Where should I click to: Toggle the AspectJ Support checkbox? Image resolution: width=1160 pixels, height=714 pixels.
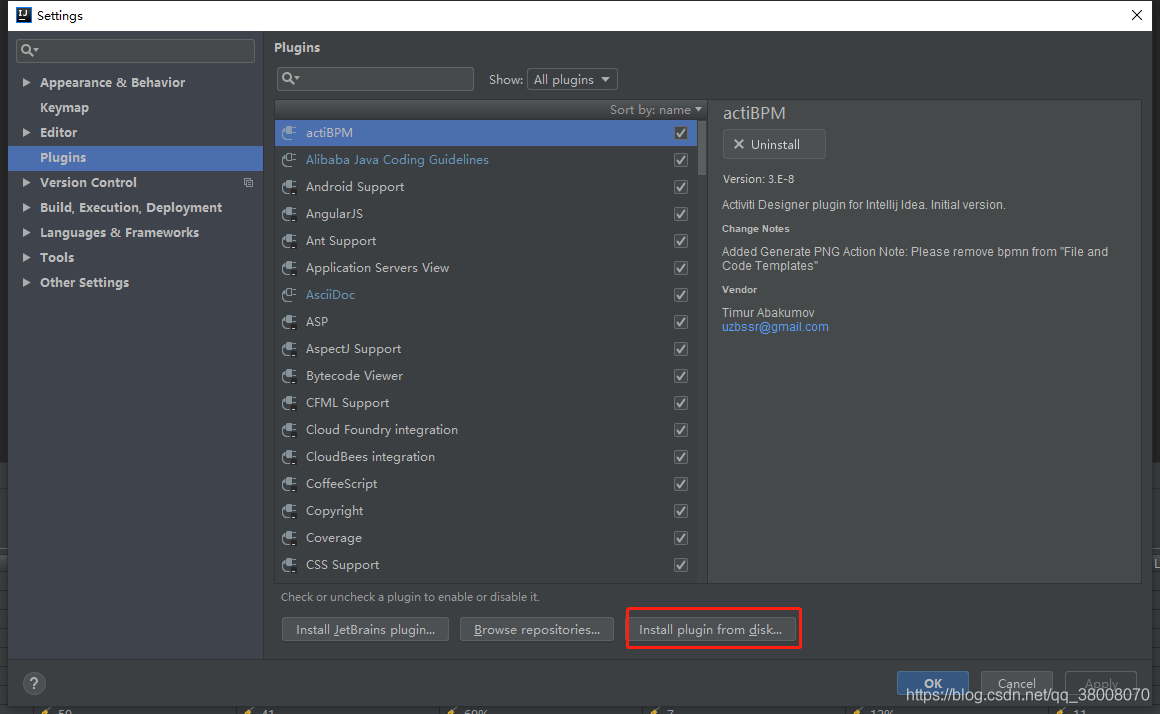(681, 349)
